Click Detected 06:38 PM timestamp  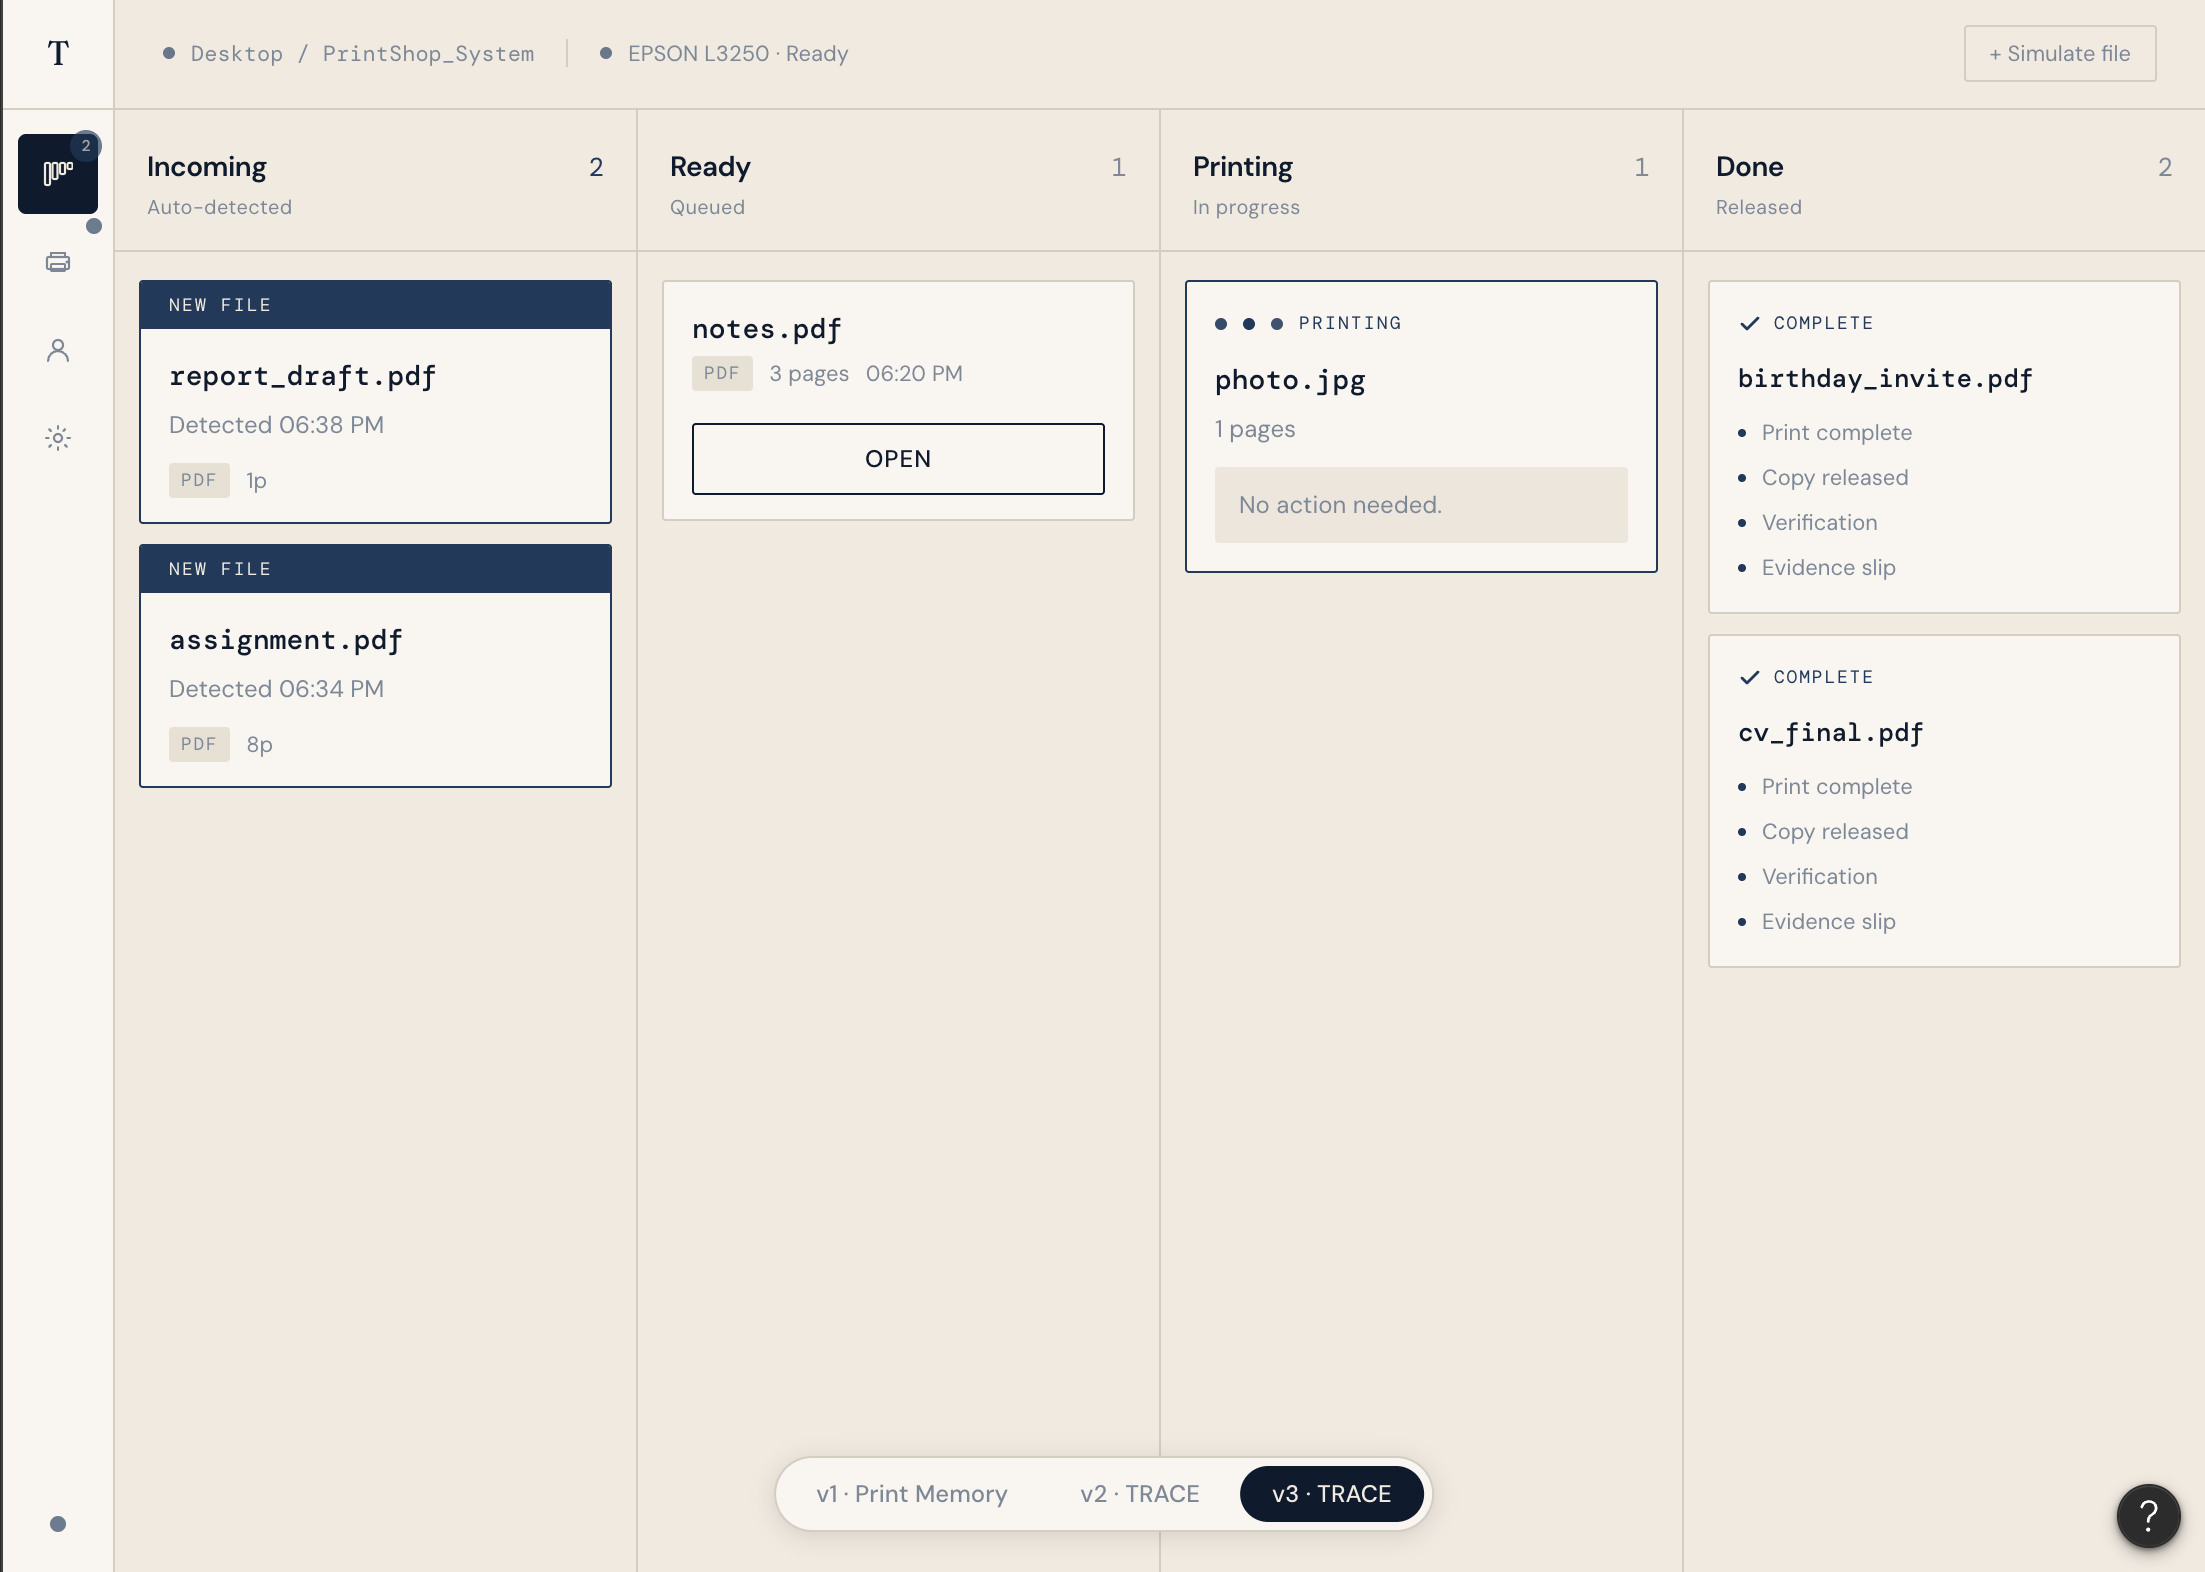click(x=276, y=425)
